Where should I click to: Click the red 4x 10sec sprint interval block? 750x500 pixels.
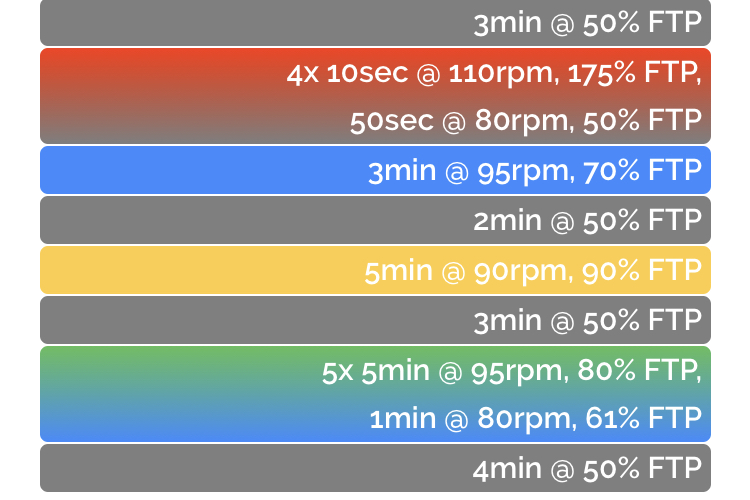coord(375,96)
